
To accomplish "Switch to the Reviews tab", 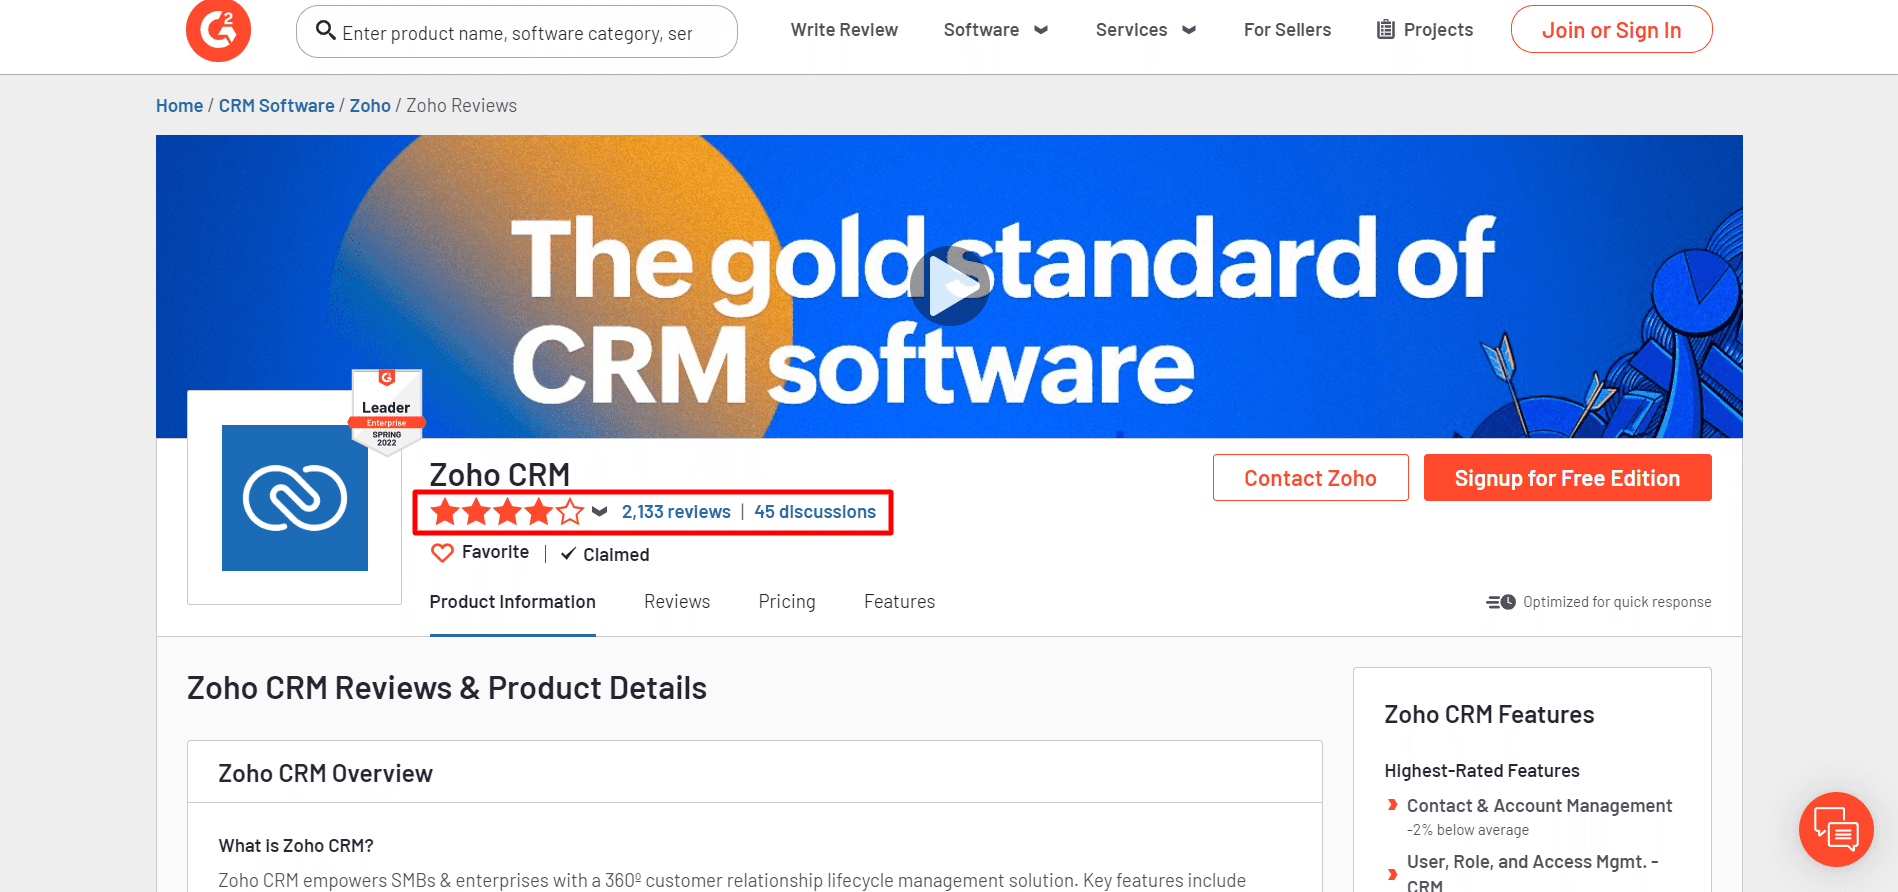I will (677, 602).
